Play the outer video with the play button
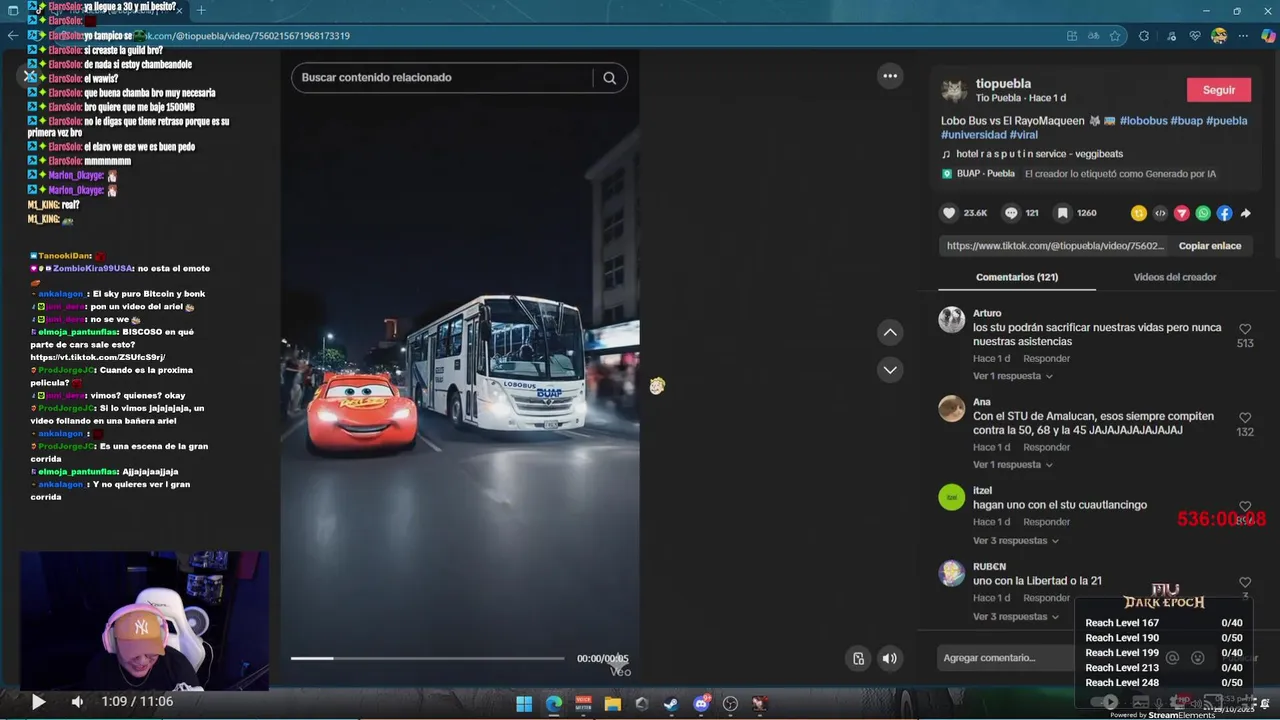This screenshot has height=720, width=1280. [x=38, y=702]
